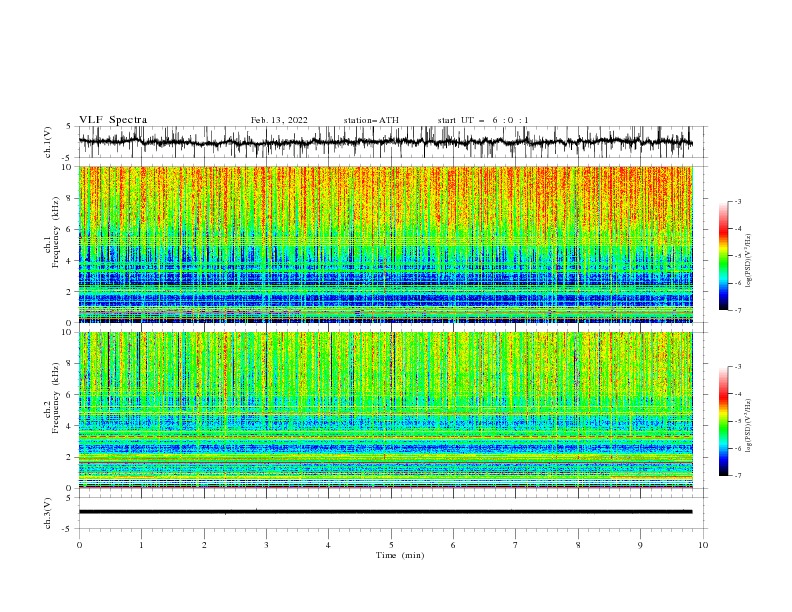Click the "station=ATH" label
The image size is (792, 612).
(x=371, y=120)
